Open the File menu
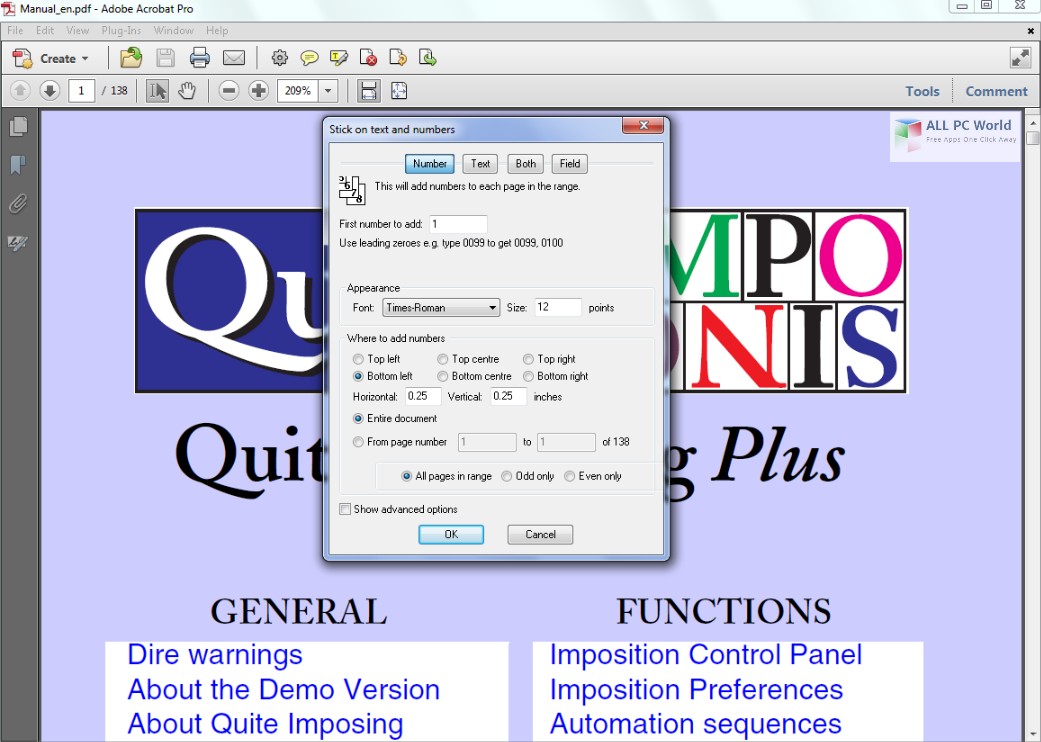 tap(15, 31)
